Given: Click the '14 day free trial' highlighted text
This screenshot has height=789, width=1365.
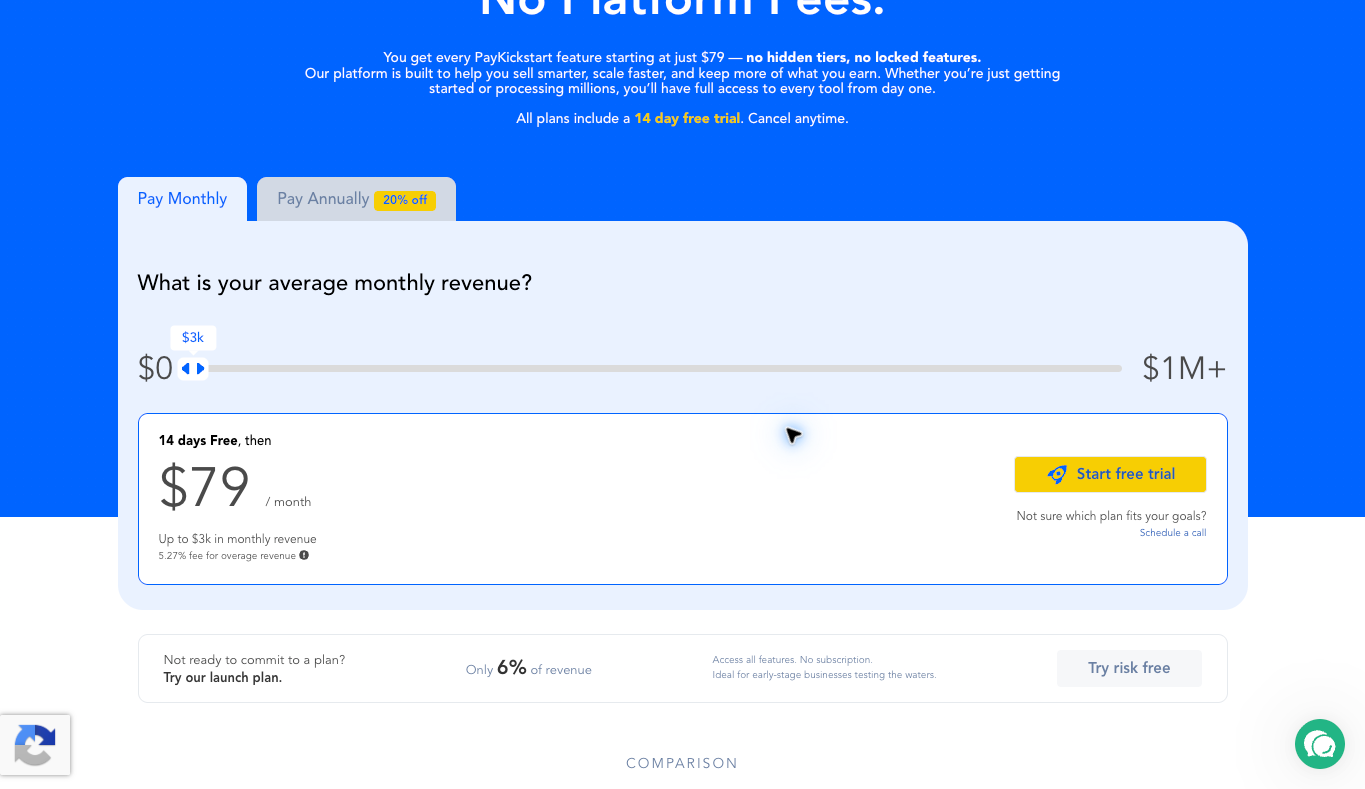Looking at the screenshot, I should point(687,118).
